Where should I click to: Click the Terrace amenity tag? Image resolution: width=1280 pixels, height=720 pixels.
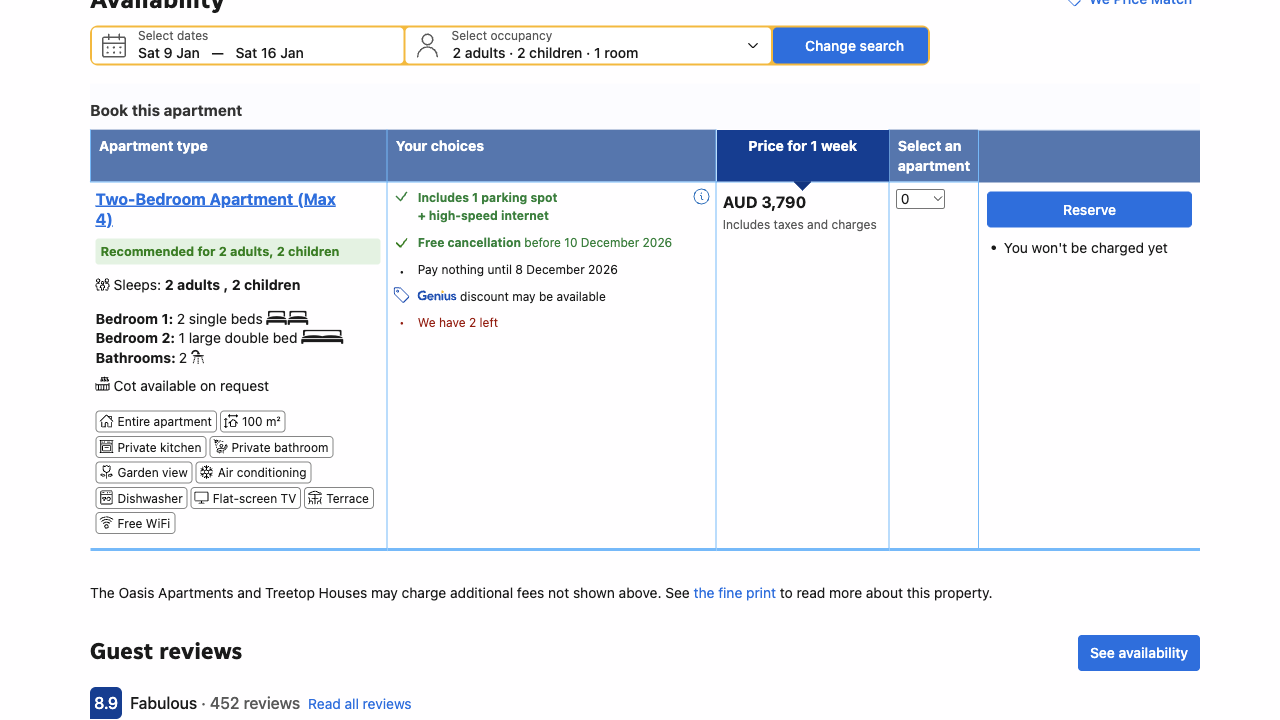(339, 498)
